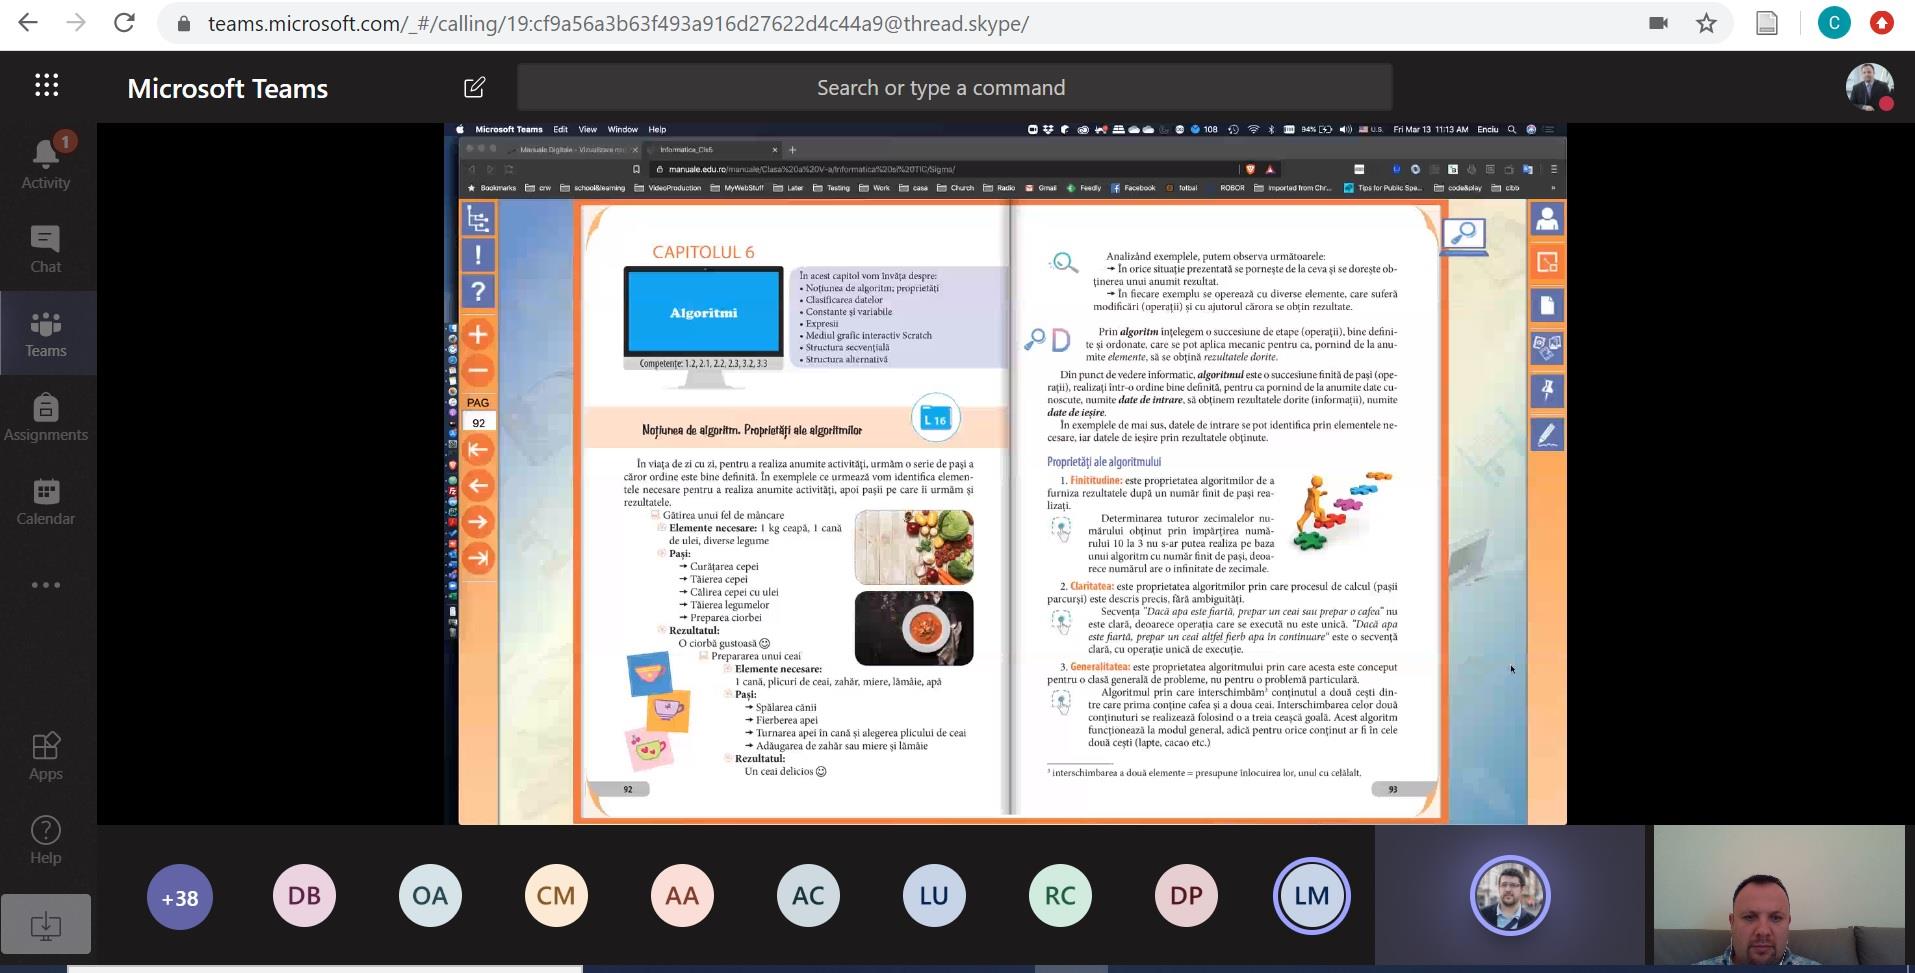Screen dimensions: 1915x973
Task: Click the gallery images icon in manual toolbar
Action: click(x=1547, y=348)
